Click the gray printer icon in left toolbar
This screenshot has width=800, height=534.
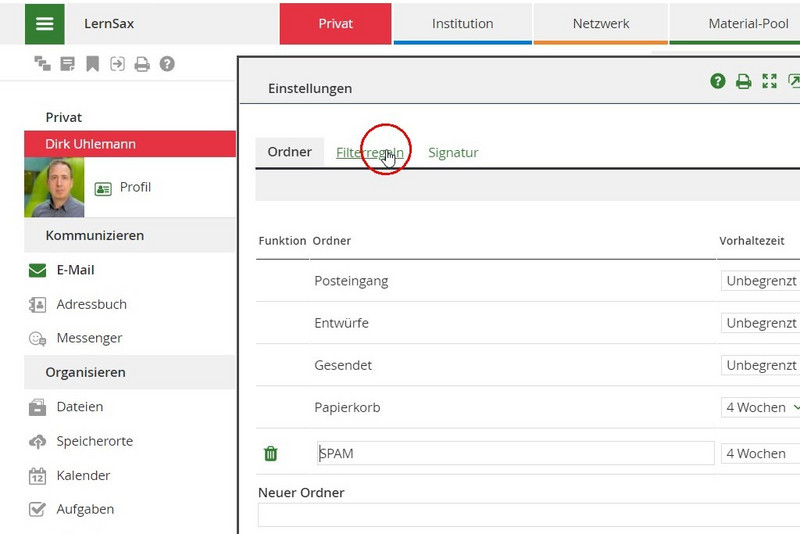pyautogui.click(x=142, y=64)
